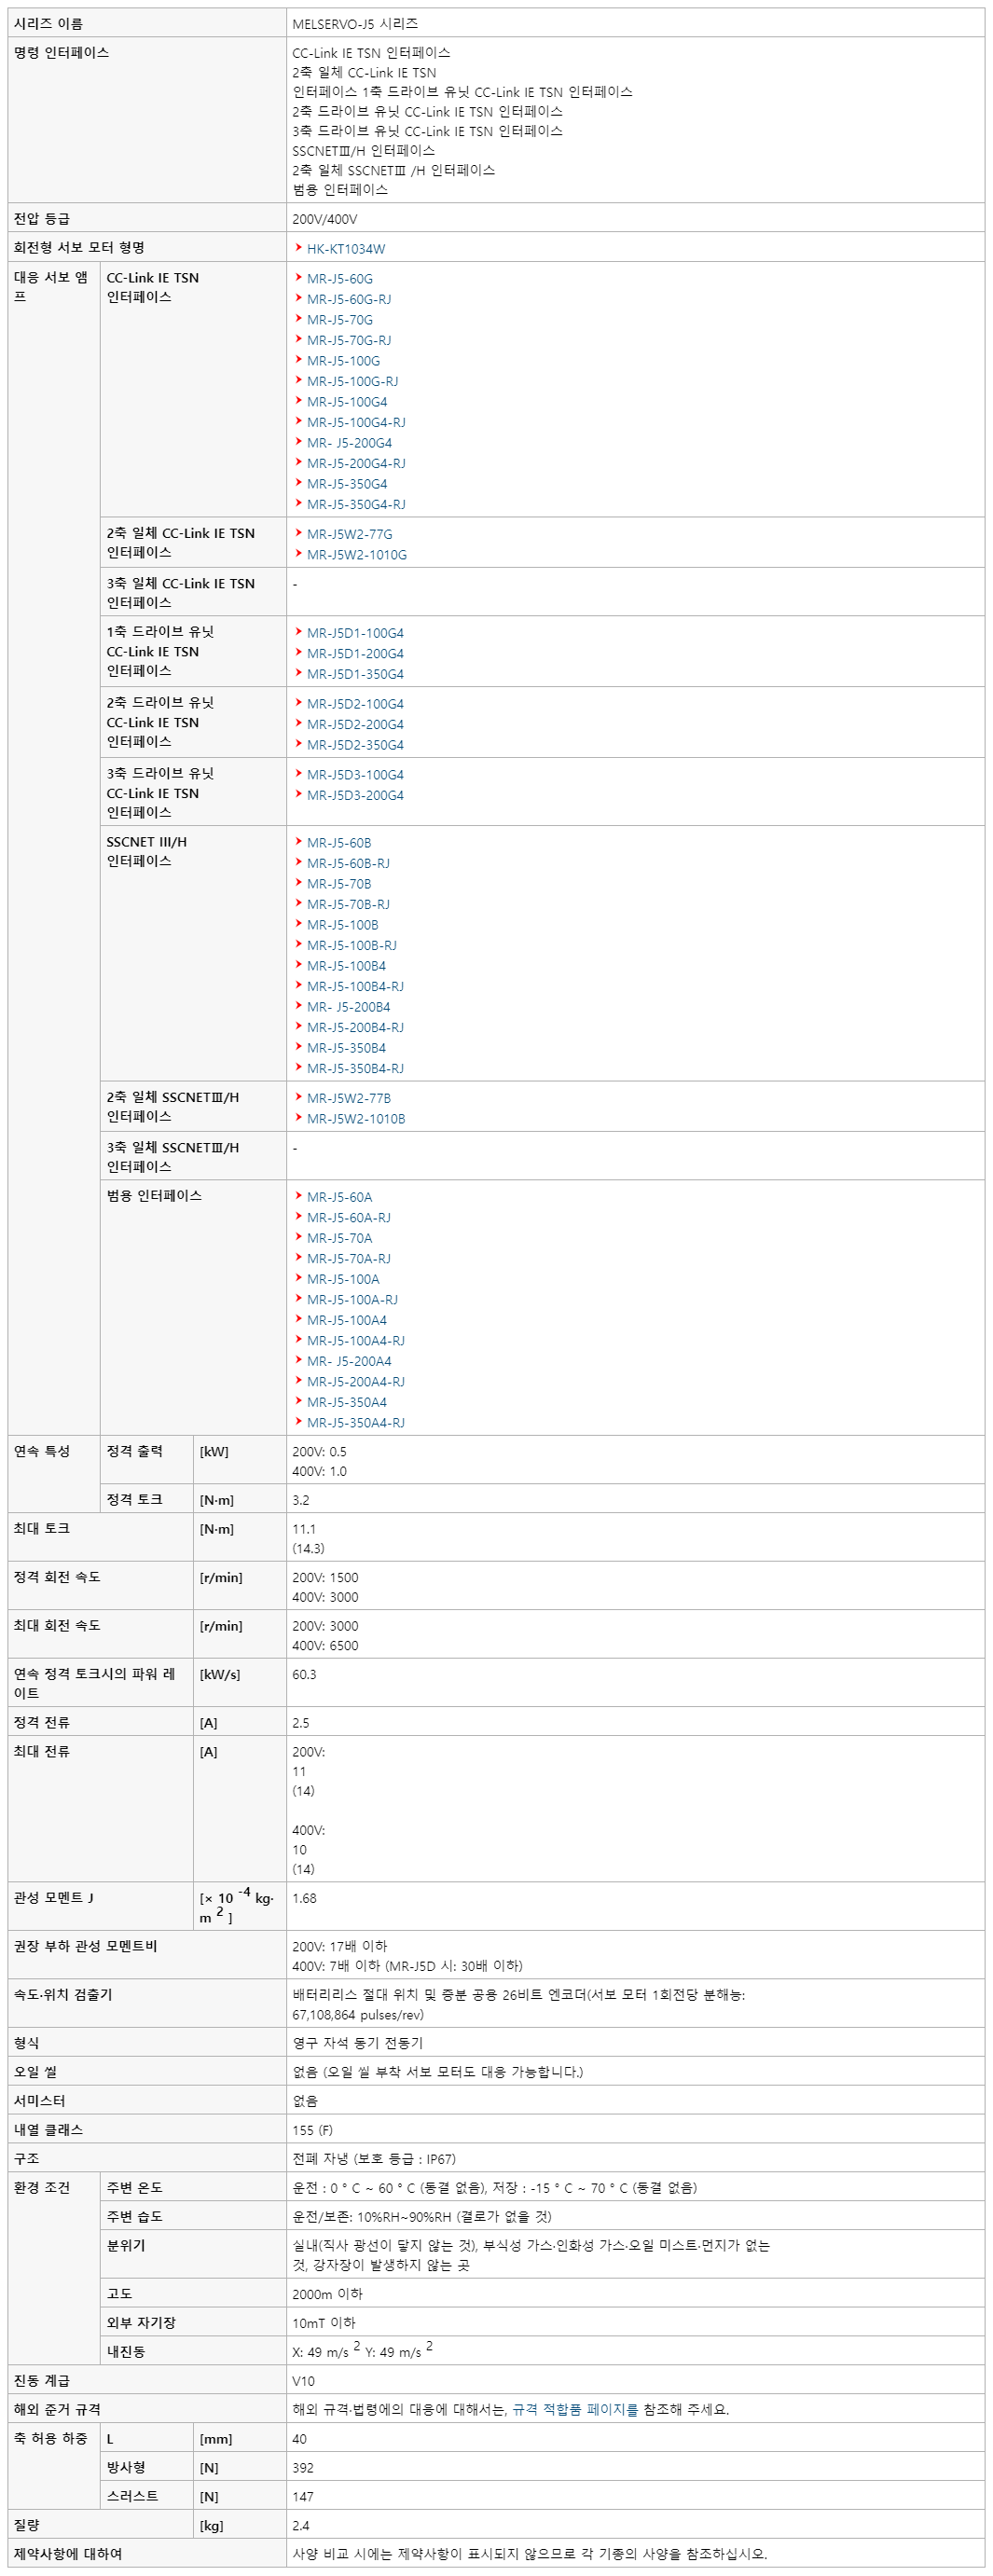This screenshot has width=993, height=2576.
Task: Click the MR-J5-350A4-RJ link
Action: coord(356,1422)
